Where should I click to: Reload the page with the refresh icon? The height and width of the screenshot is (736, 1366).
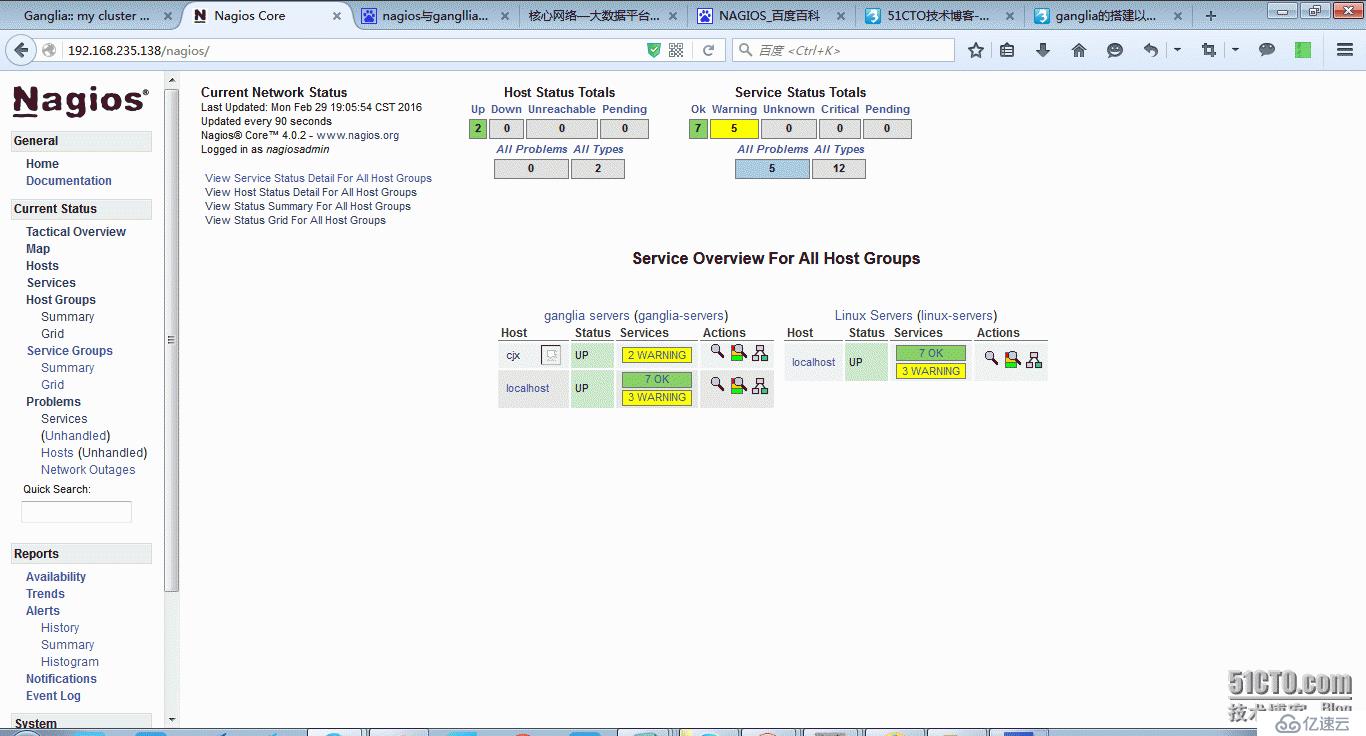(709, 50)
